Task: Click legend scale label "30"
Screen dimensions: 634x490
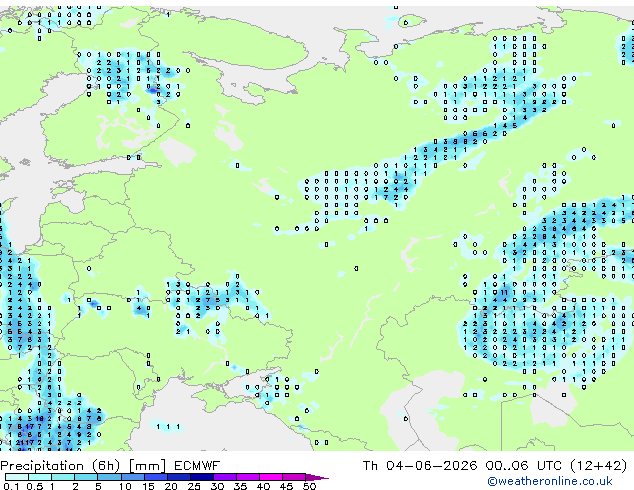Action: click(x=217, y=486)
